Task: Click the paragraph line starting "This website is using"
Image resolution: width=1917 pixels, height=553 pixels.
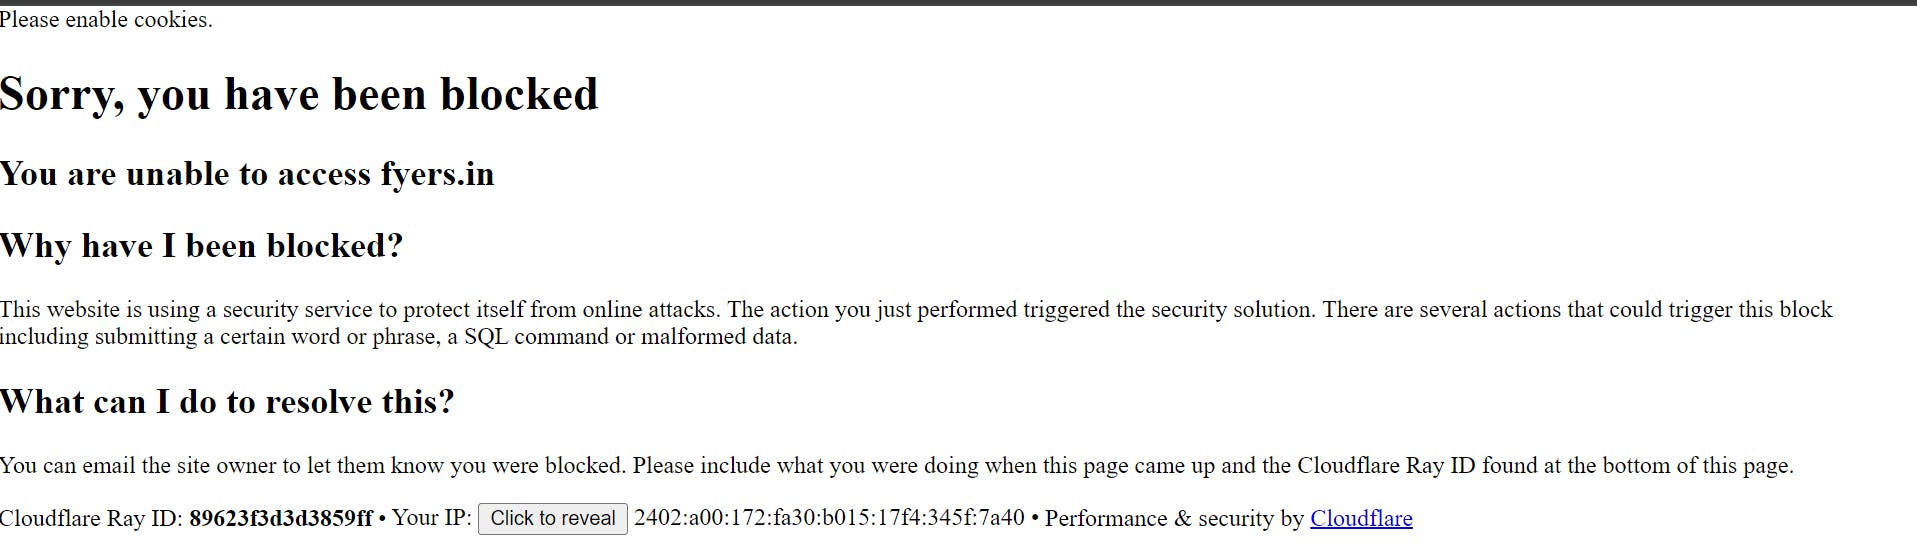Action: pos(400,310)
